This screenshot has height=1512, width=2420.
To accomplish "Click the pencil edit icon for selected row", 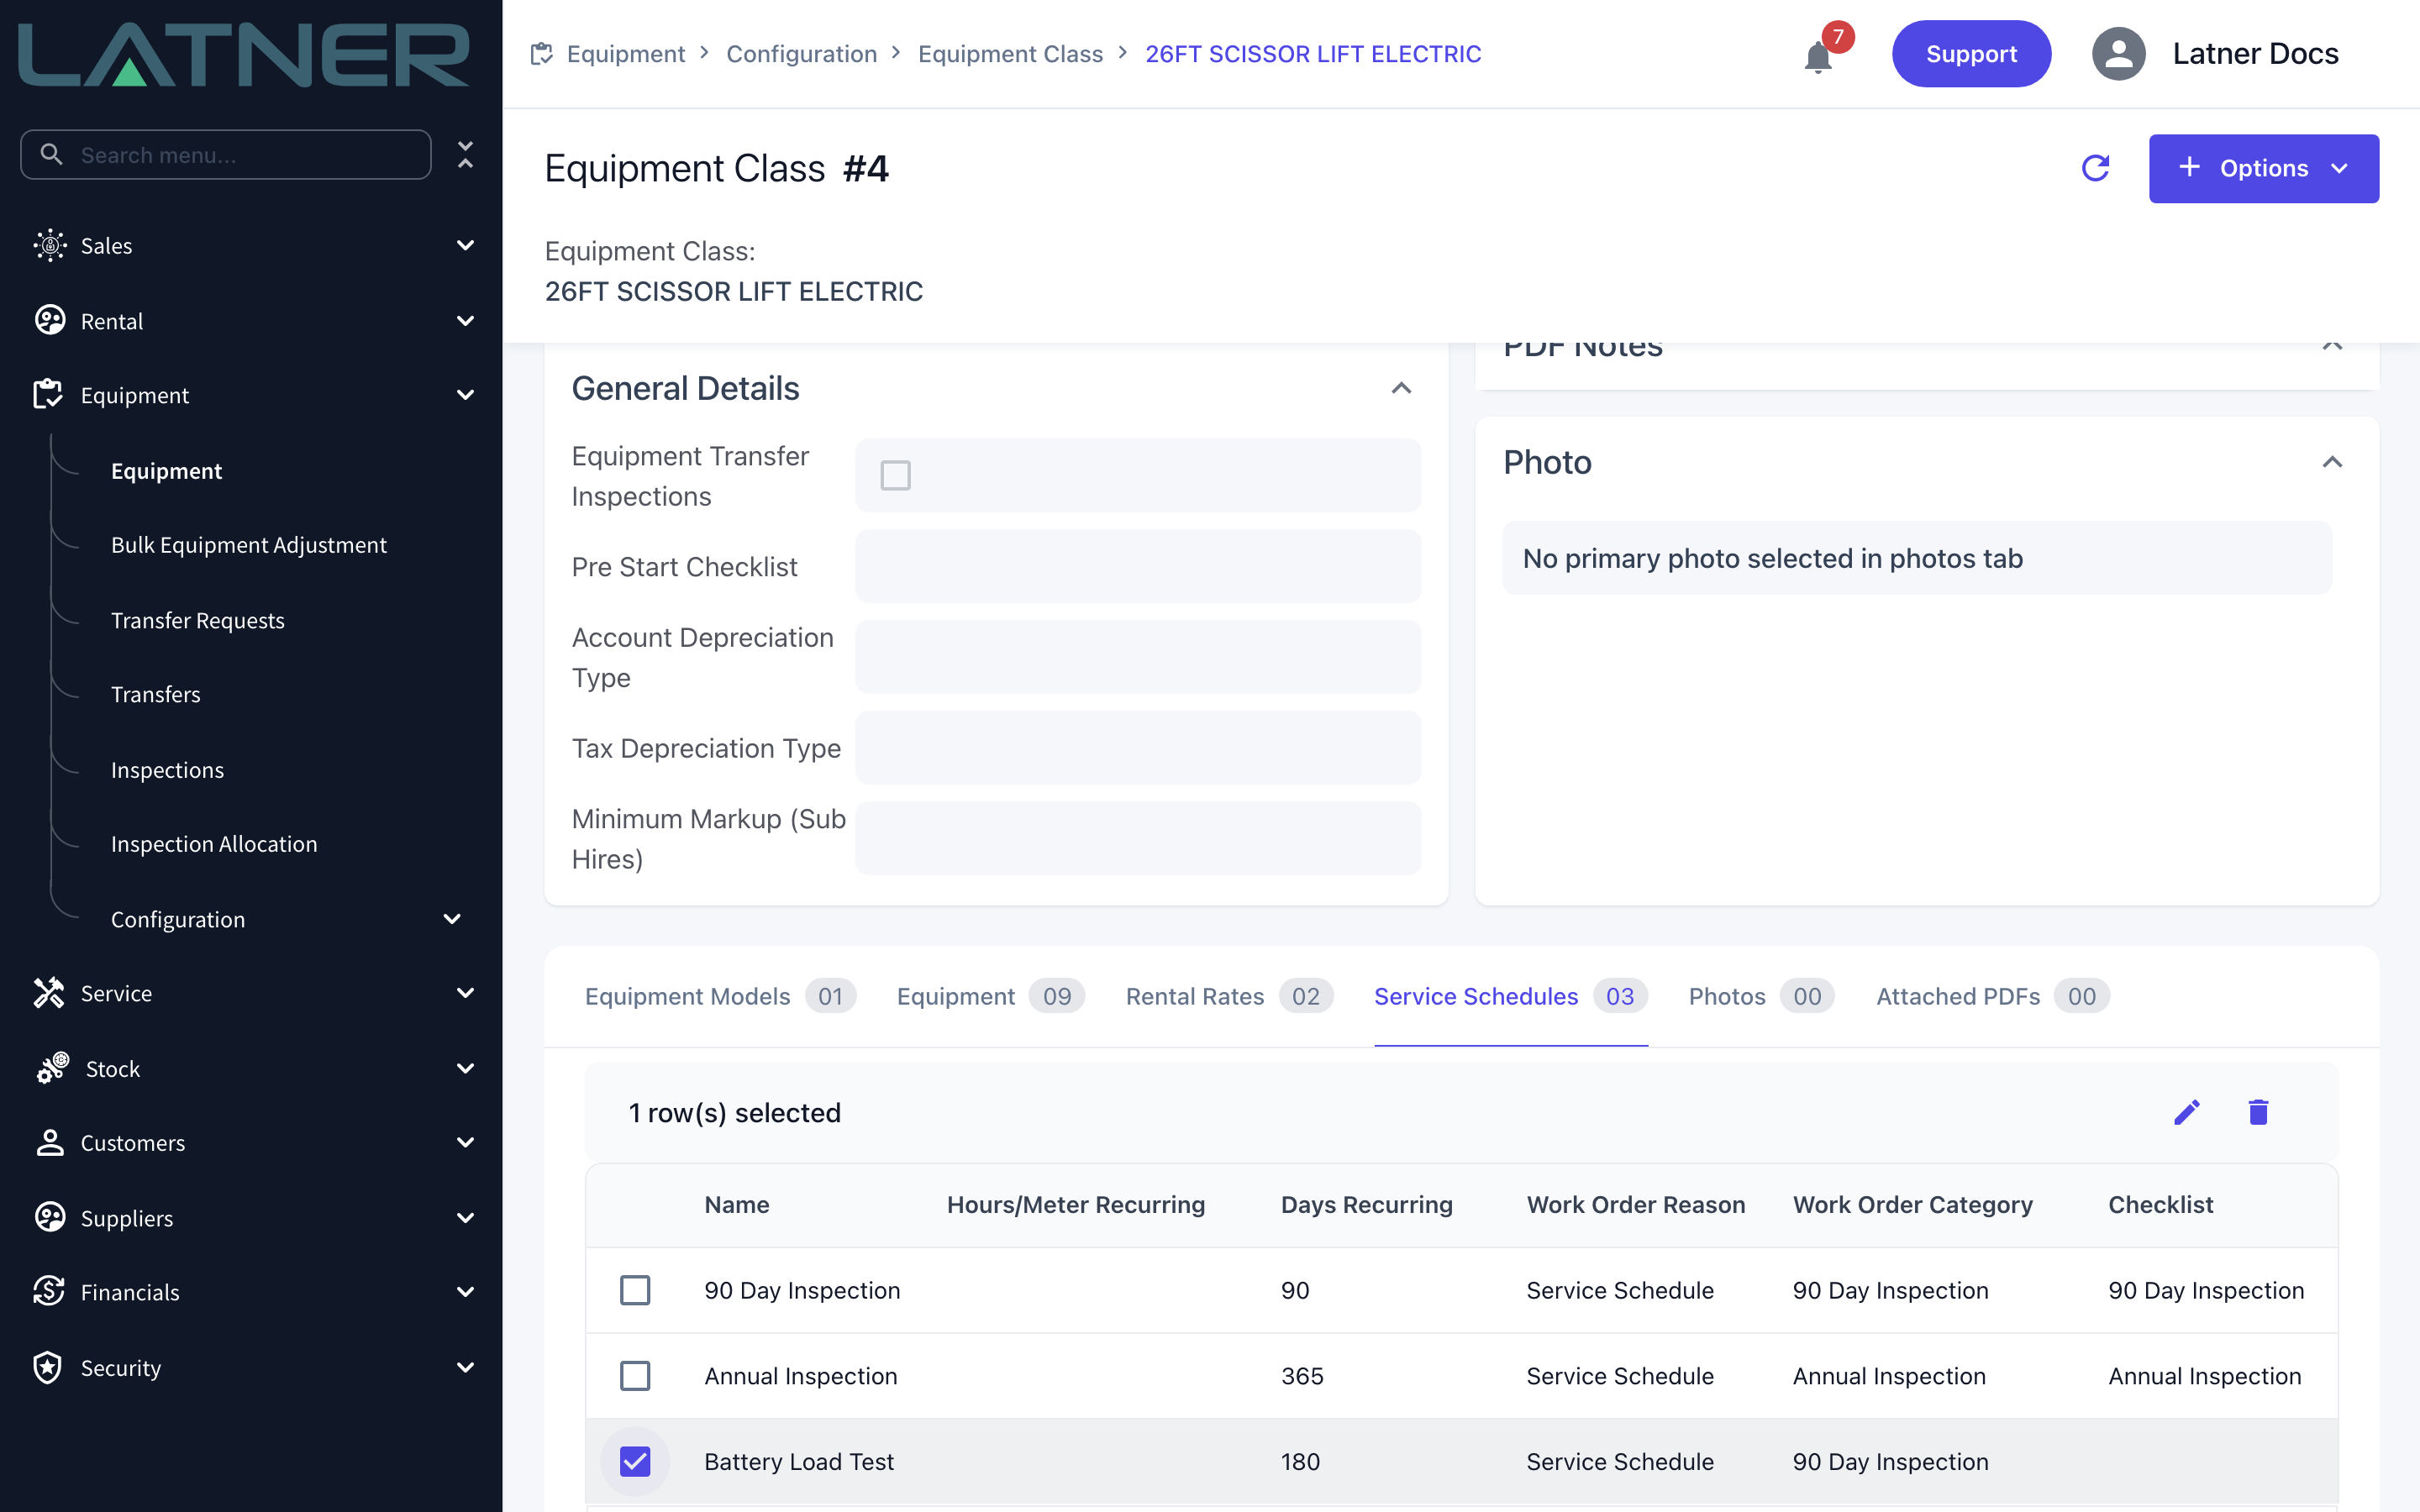I will (x=2187, y=1112).
